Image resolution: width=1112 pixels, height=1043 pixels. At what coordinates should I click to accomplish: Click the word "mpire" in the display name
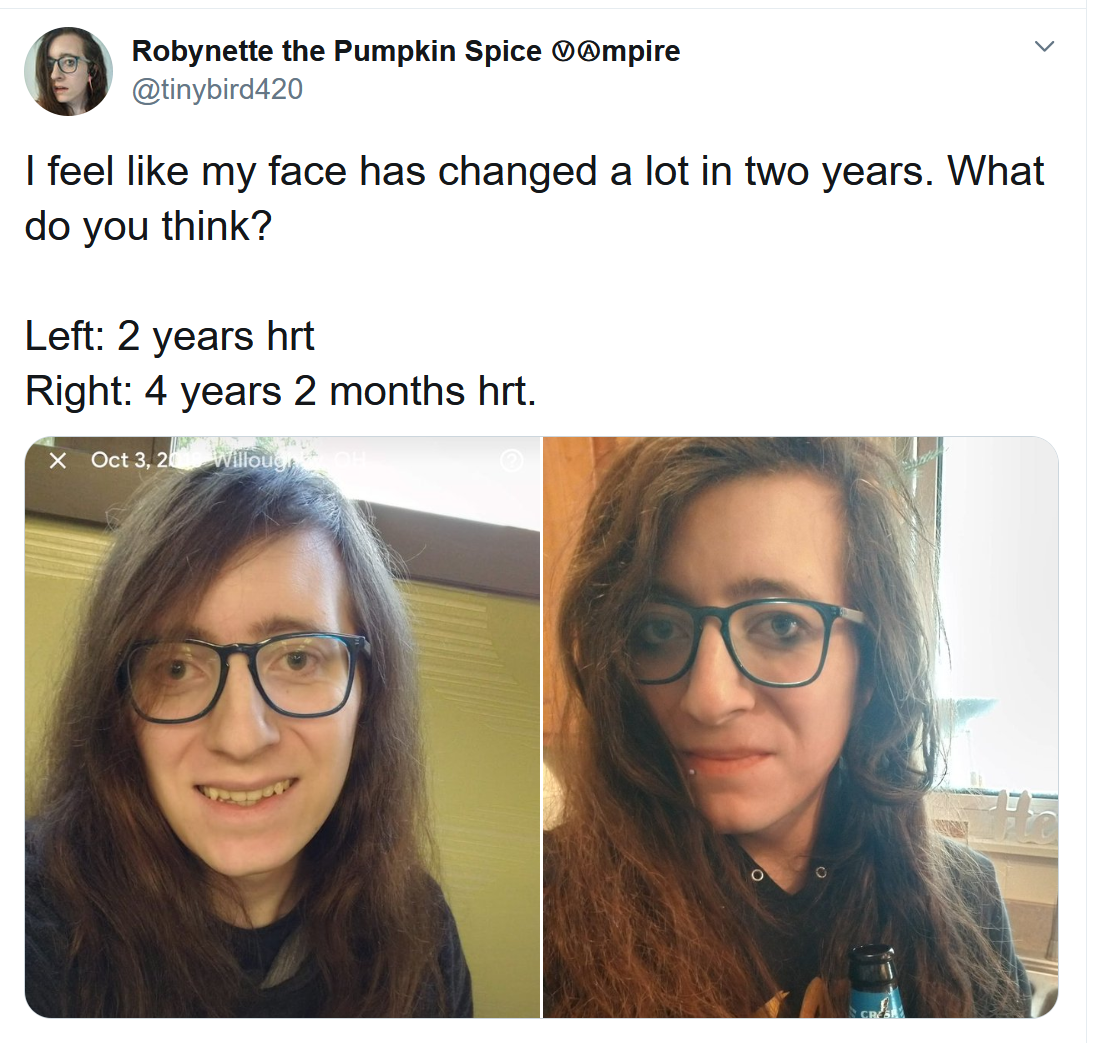tap(636, 52)
